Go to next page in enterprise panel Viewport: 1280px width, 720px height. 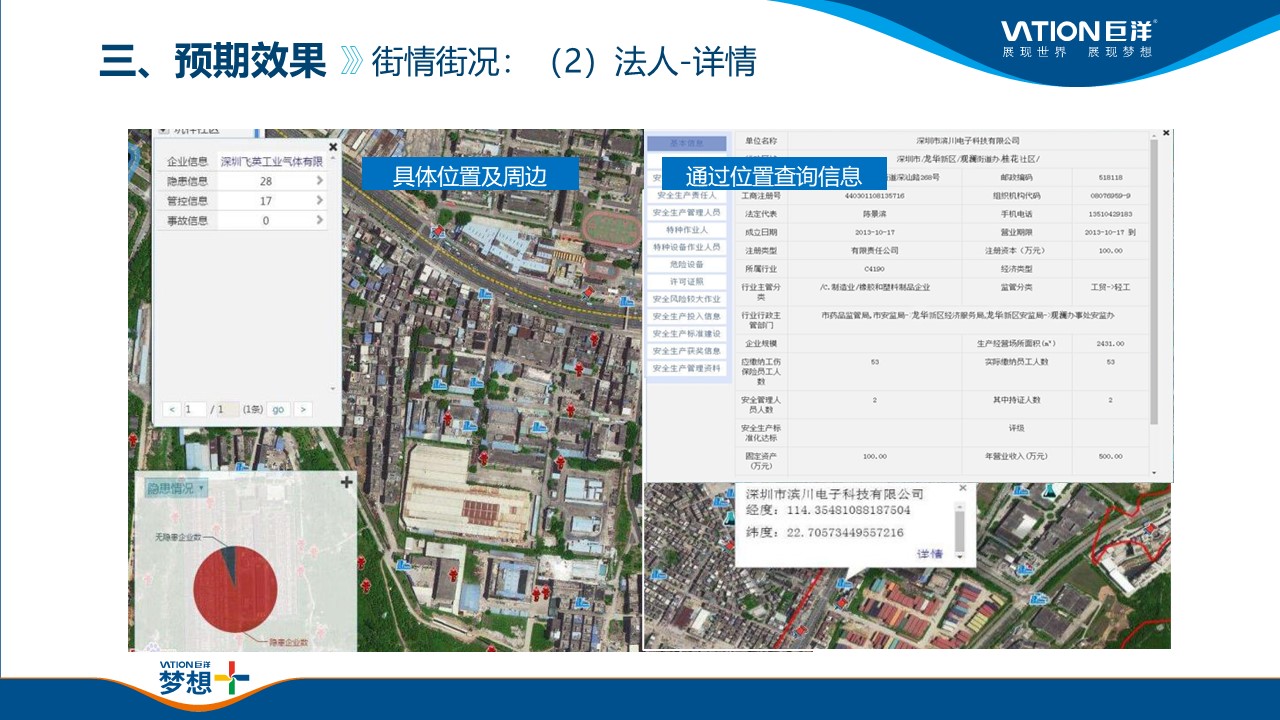click(x=302, y=409)
